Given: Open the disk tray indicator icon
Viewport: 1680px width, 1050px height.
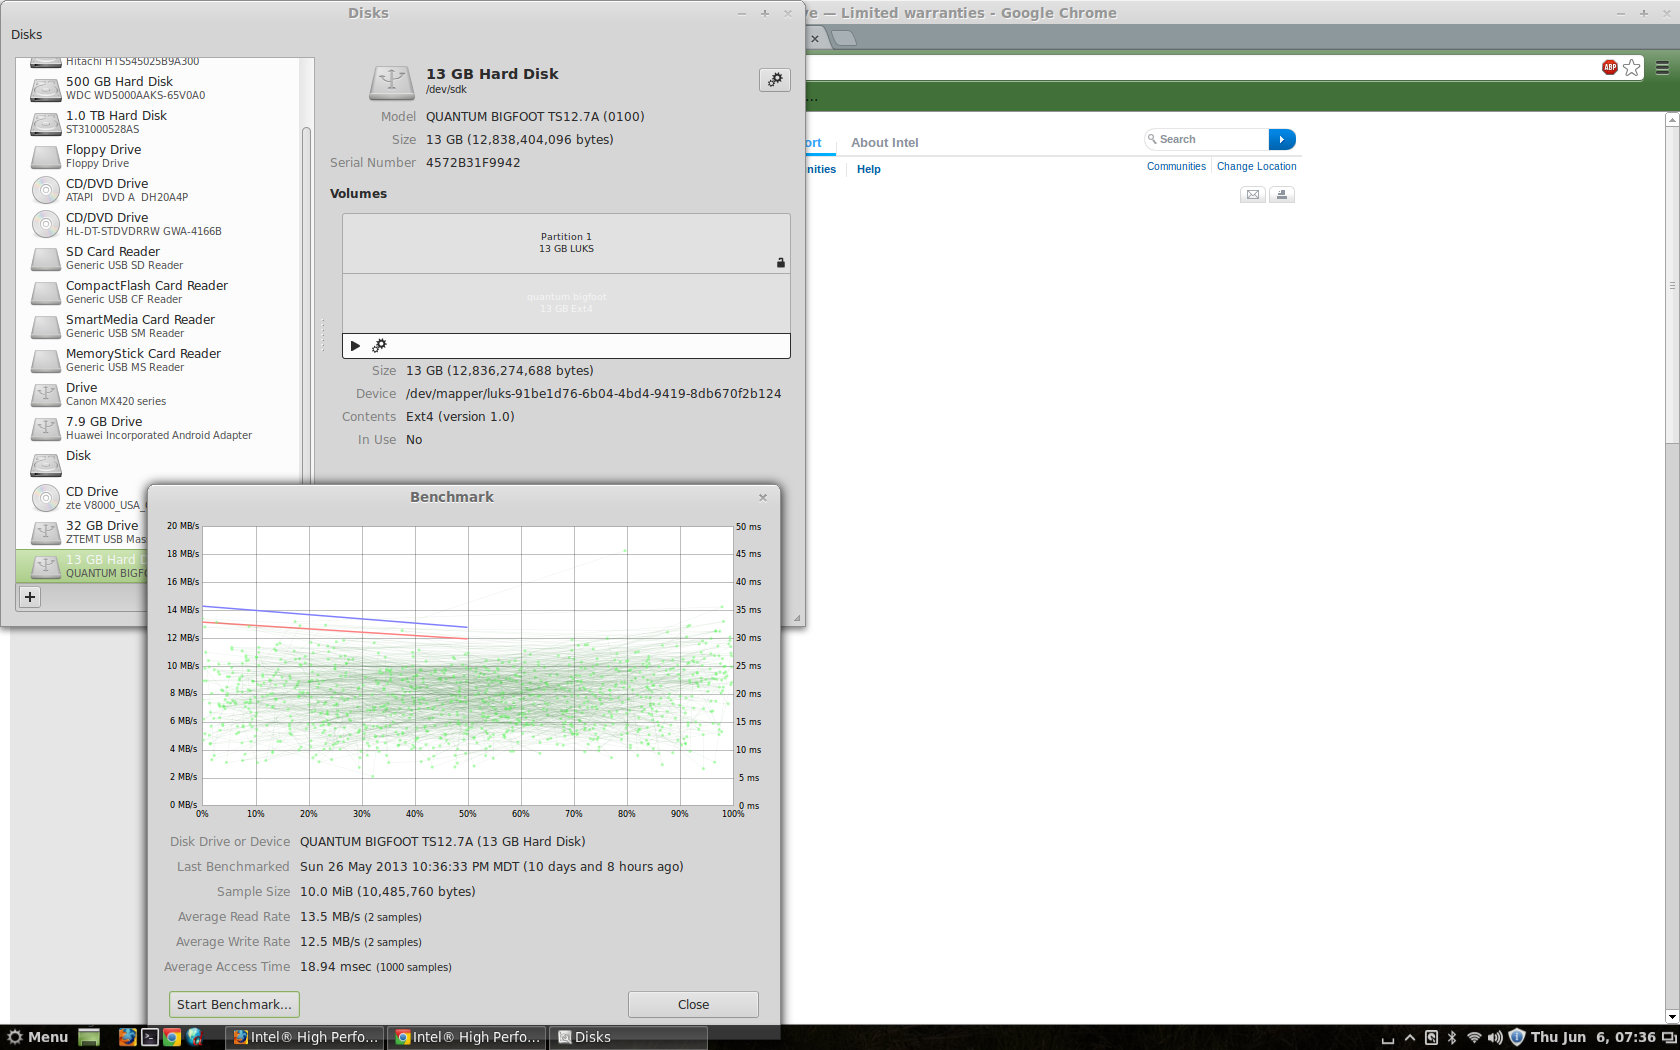Looking at the screenshot, I should (1431, 1037).
